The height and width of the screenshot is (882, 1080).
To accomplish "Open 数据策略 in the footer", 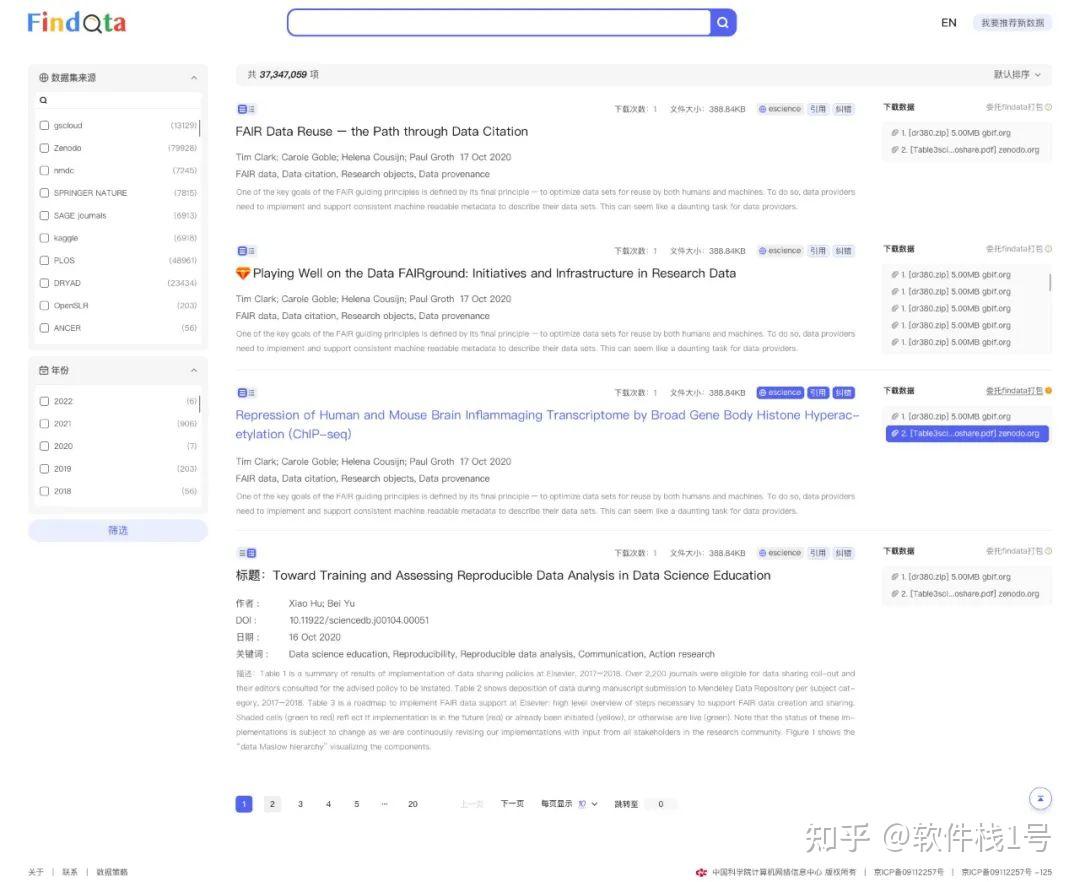I will pyautogui.click(x=111, y=871).
